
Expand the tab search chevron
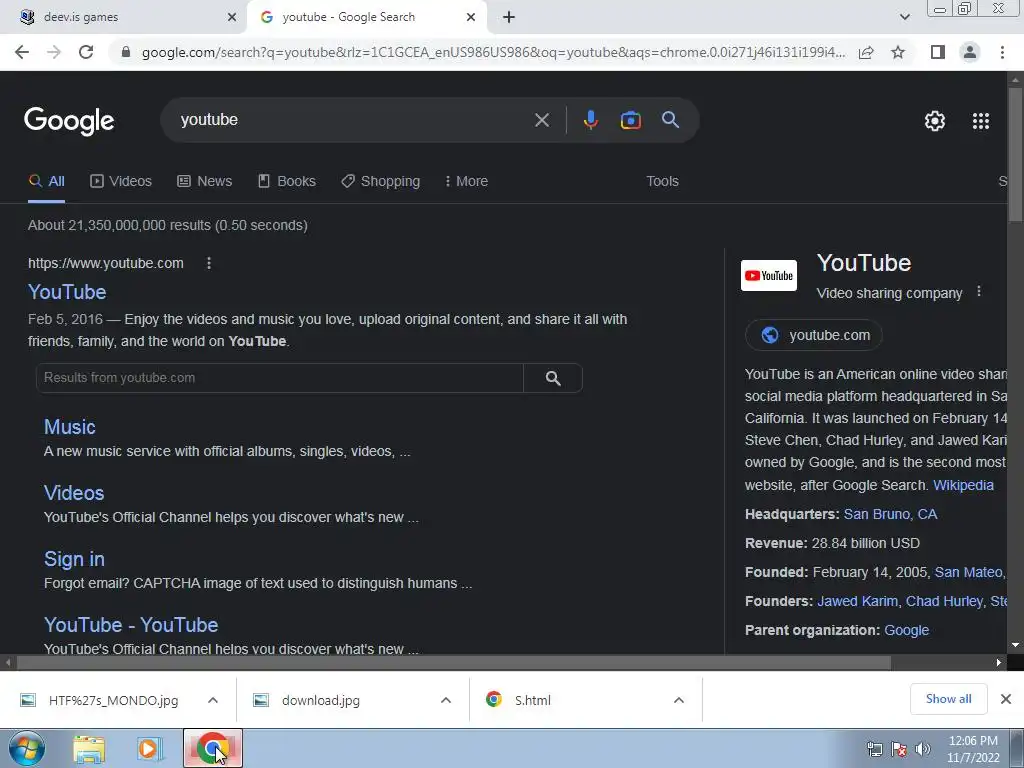[x=904, y=17]
